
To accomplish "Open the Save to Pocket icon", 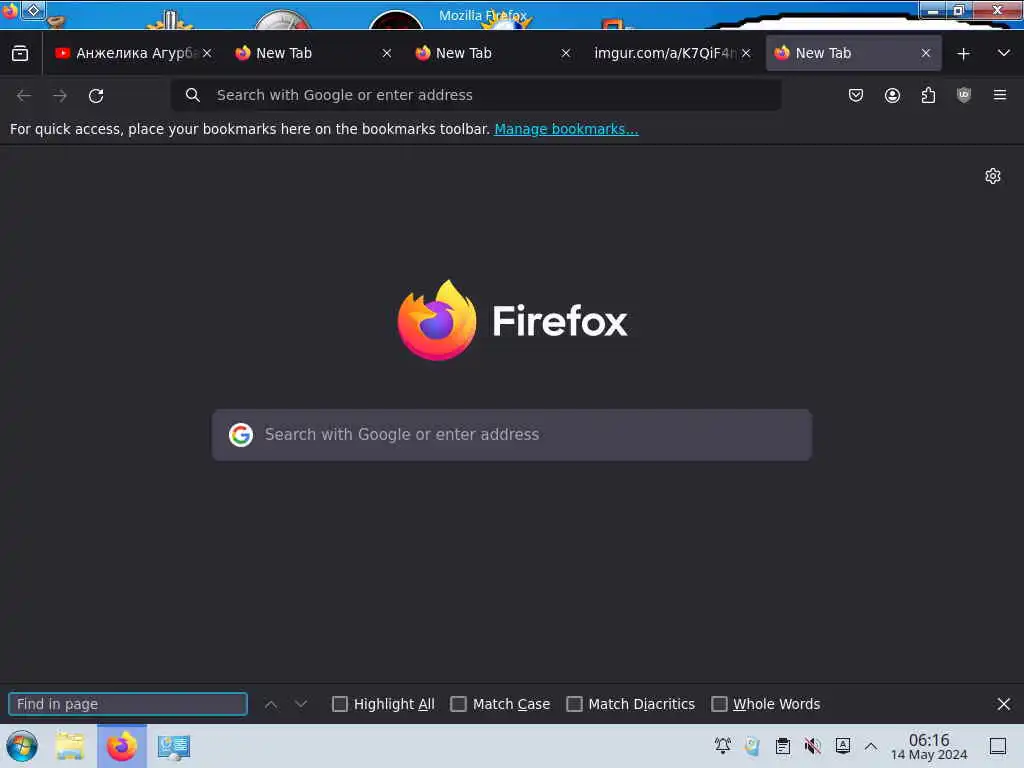I will coord(856,95).
